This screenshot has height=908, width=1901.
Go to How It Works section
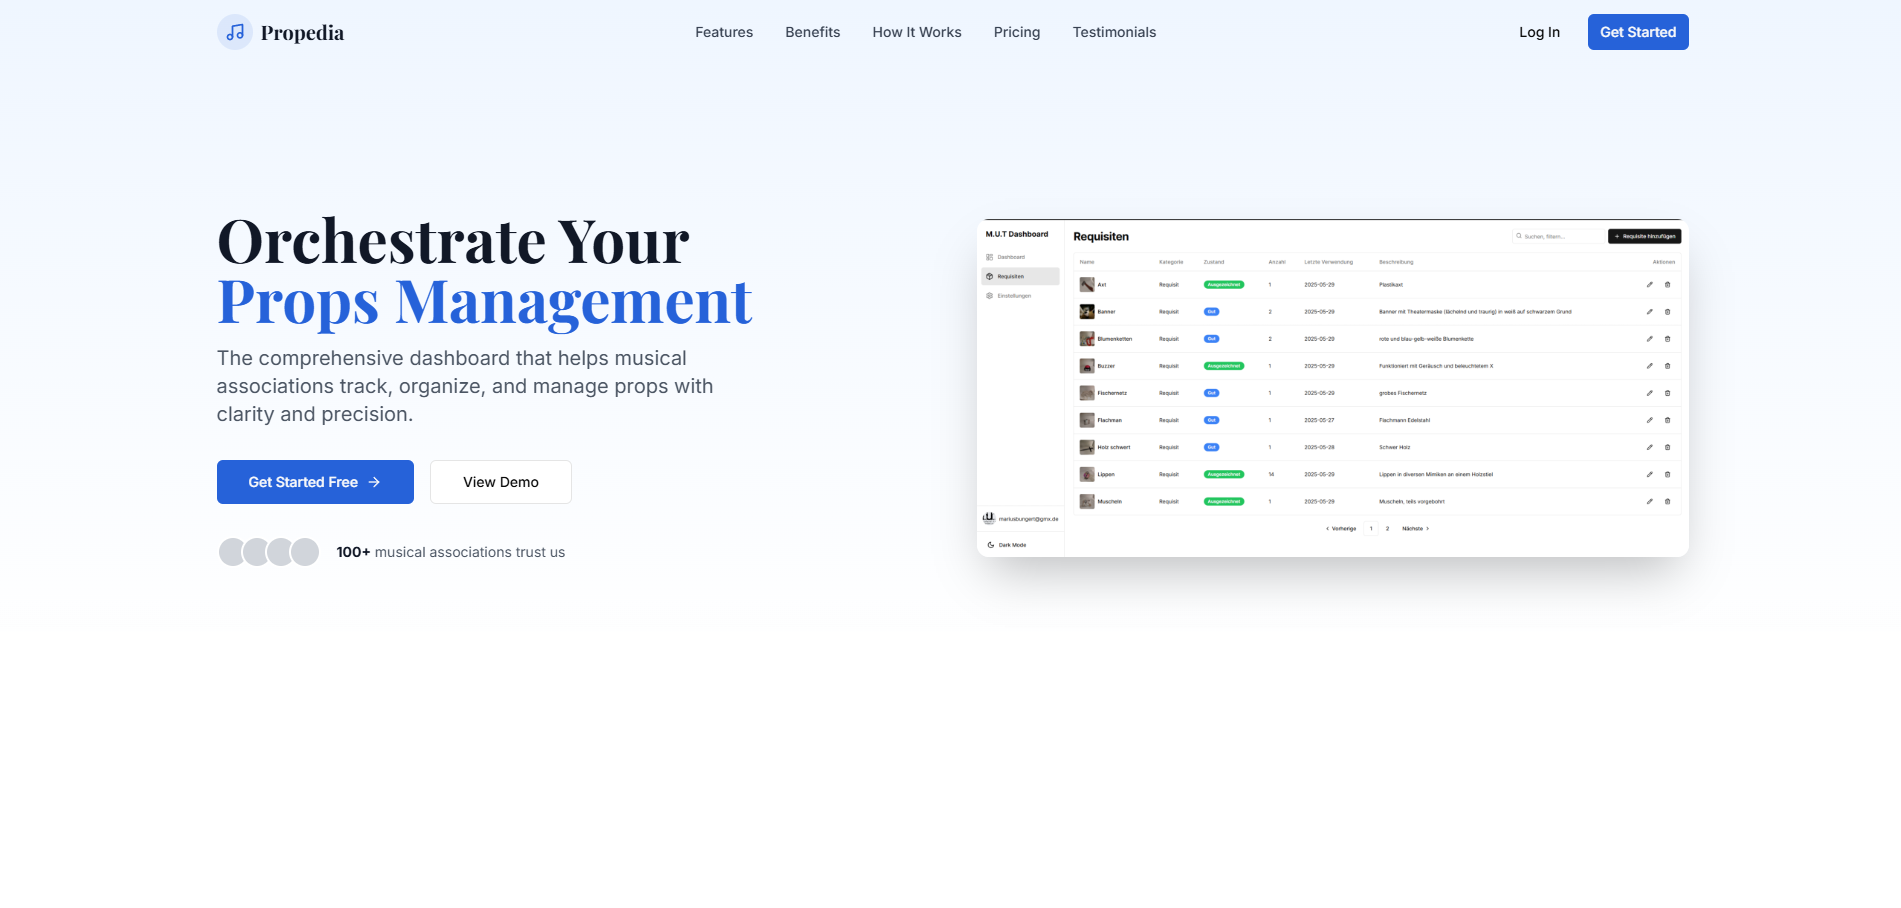point(917,32)
